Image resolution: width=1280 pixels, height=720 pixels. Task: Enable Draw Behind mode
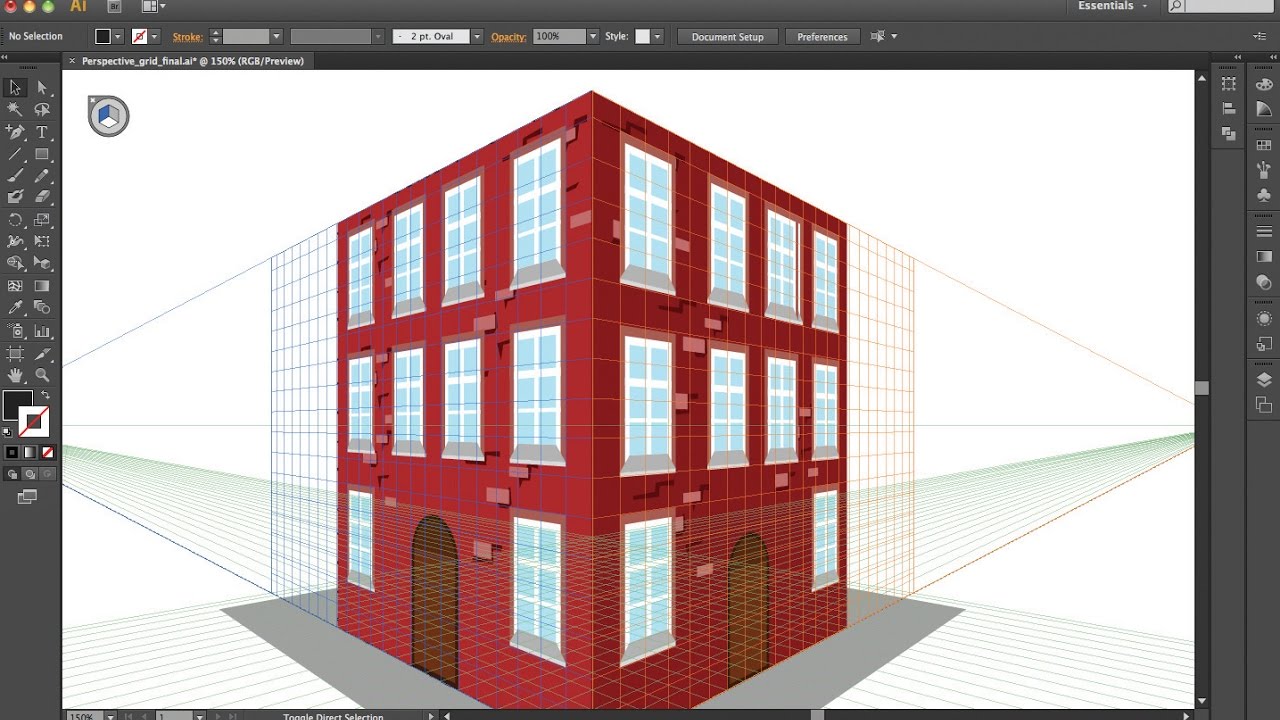click(30, 474)
